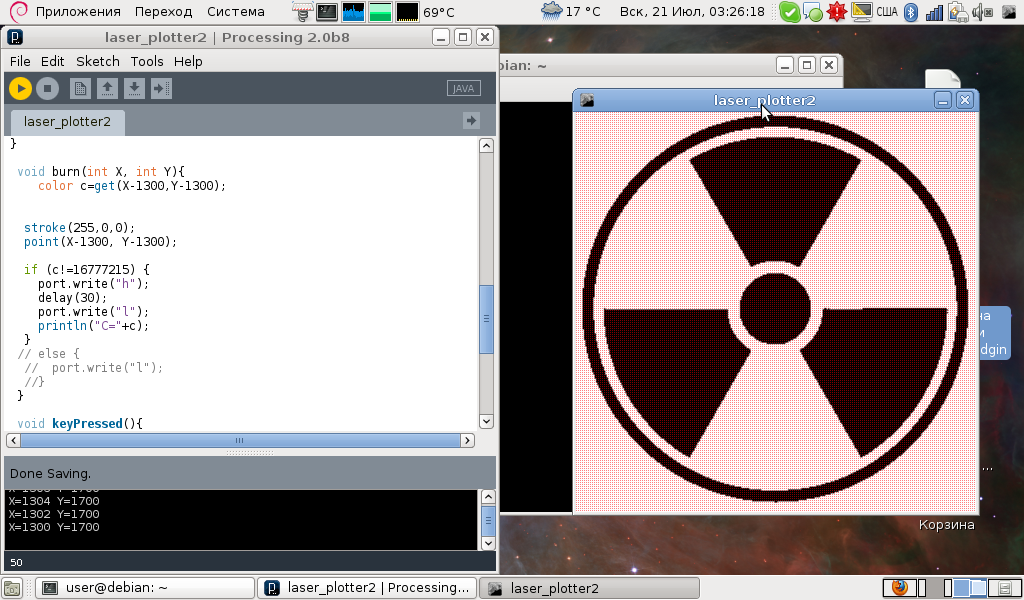
Task: Launch Firefox from the bottom panel
Action: click(x=899, y=587)
